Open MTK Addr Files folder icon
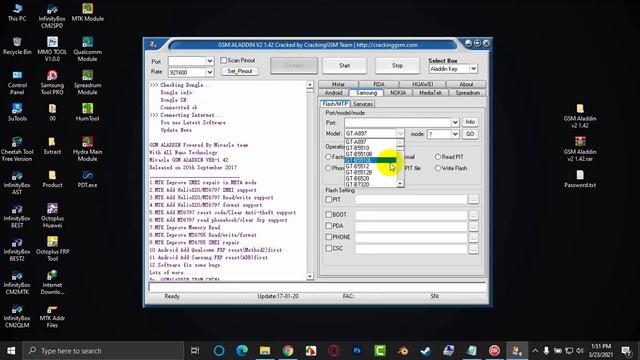The height and width of the screenshot is (360, 640). (x=52, y=316)
